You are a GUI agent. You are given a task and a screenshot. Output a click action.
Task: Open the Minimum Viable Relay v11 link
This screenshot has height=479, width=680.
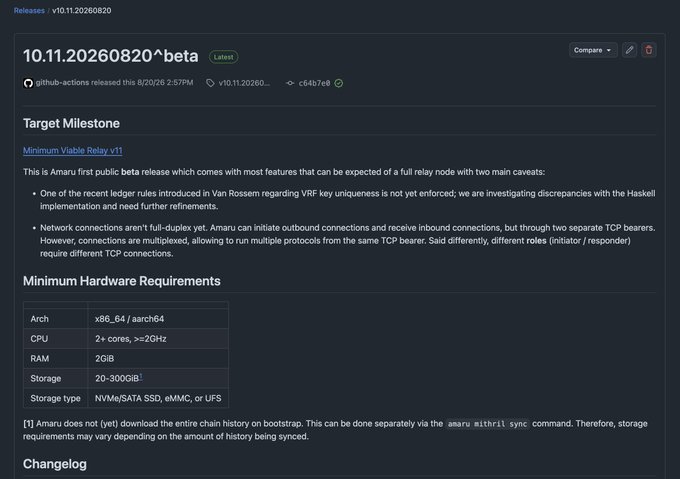click(x=72, y=150)
